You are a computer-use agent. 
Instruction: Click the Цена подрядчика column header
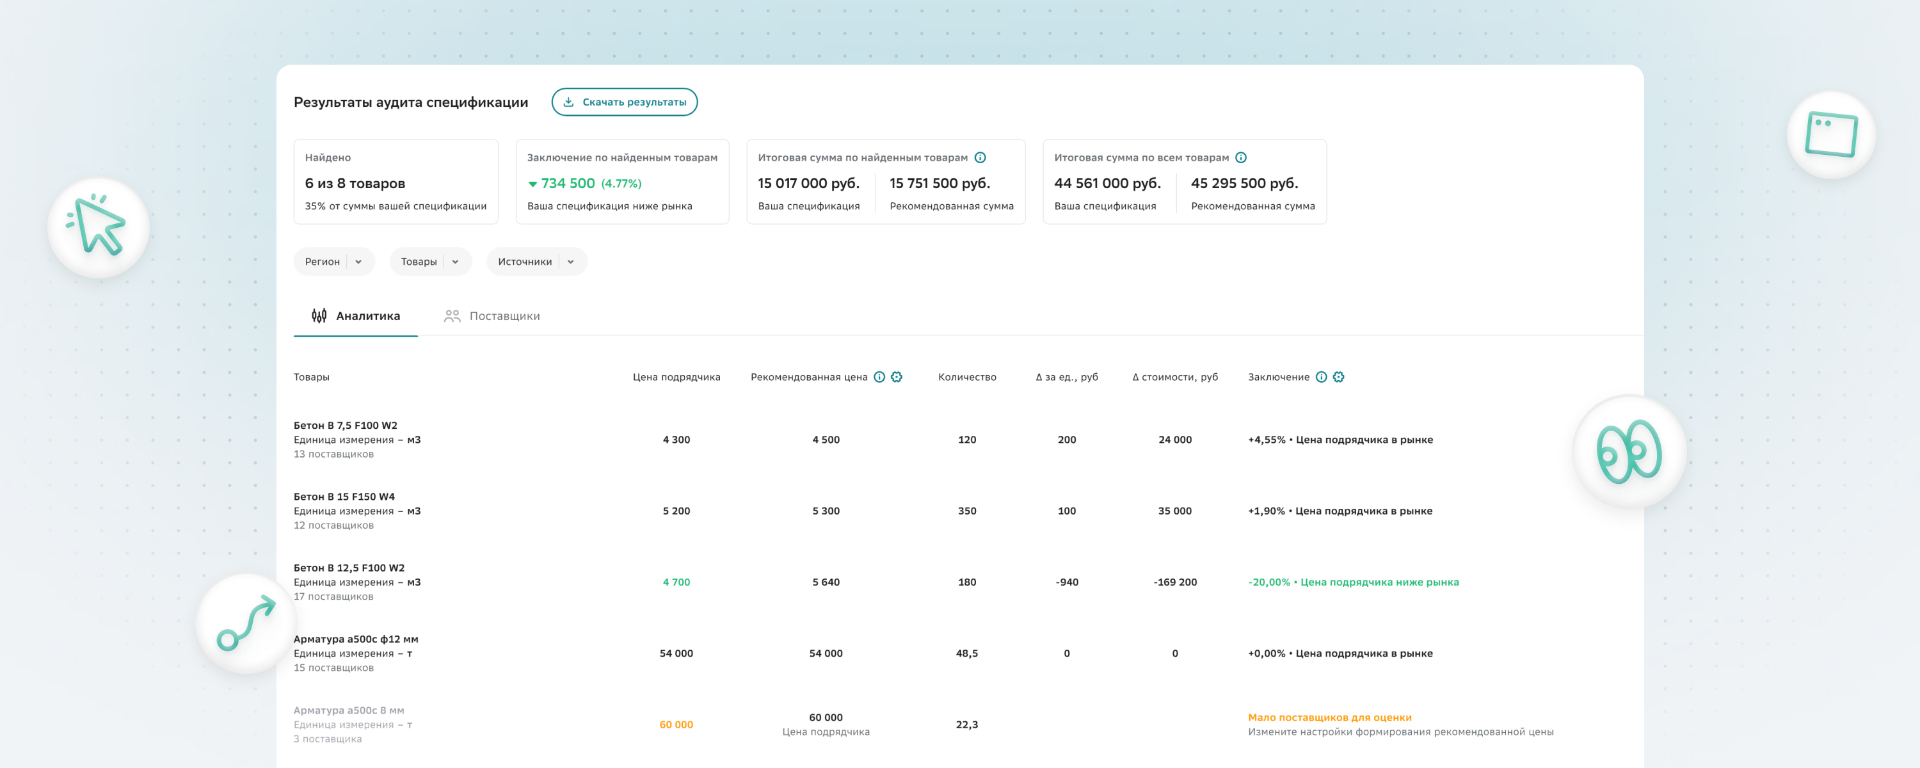click(x=677, y=377)
